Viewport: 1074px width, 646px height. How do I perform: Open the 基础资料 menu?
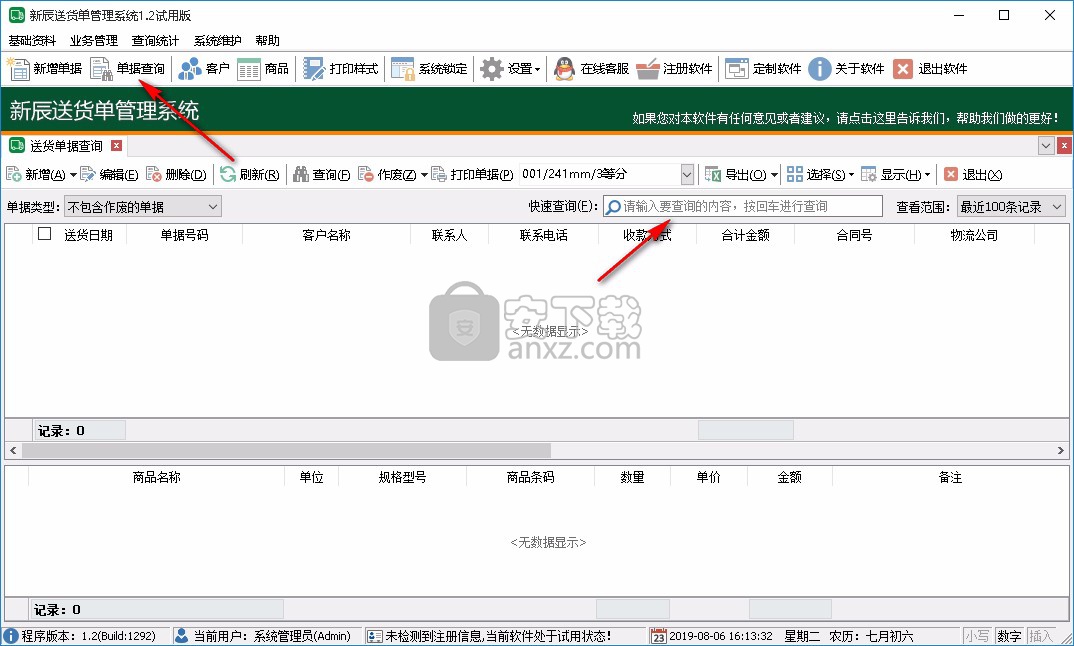(x=32, y=40)
